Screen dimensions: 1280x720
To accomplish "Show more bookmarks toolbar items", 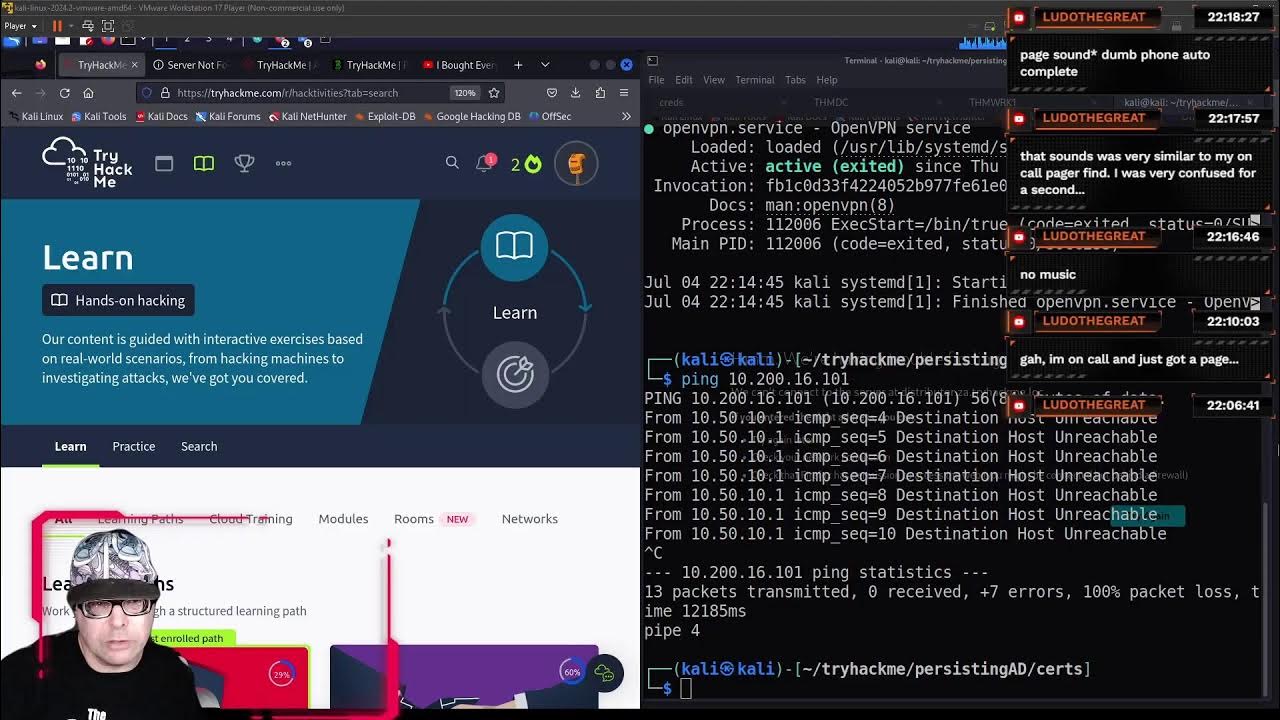I will coord(626,116).
